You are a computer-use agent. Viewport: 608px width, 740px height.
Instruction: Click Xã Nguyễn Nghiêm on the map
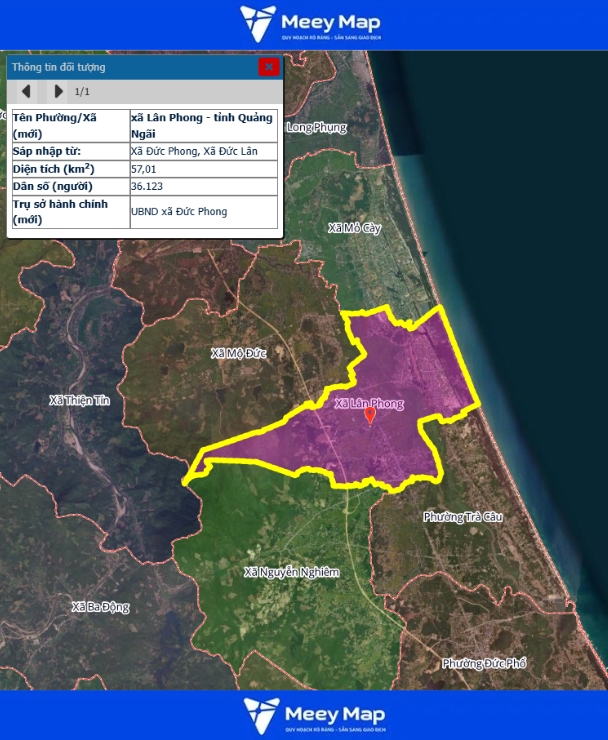291,572
